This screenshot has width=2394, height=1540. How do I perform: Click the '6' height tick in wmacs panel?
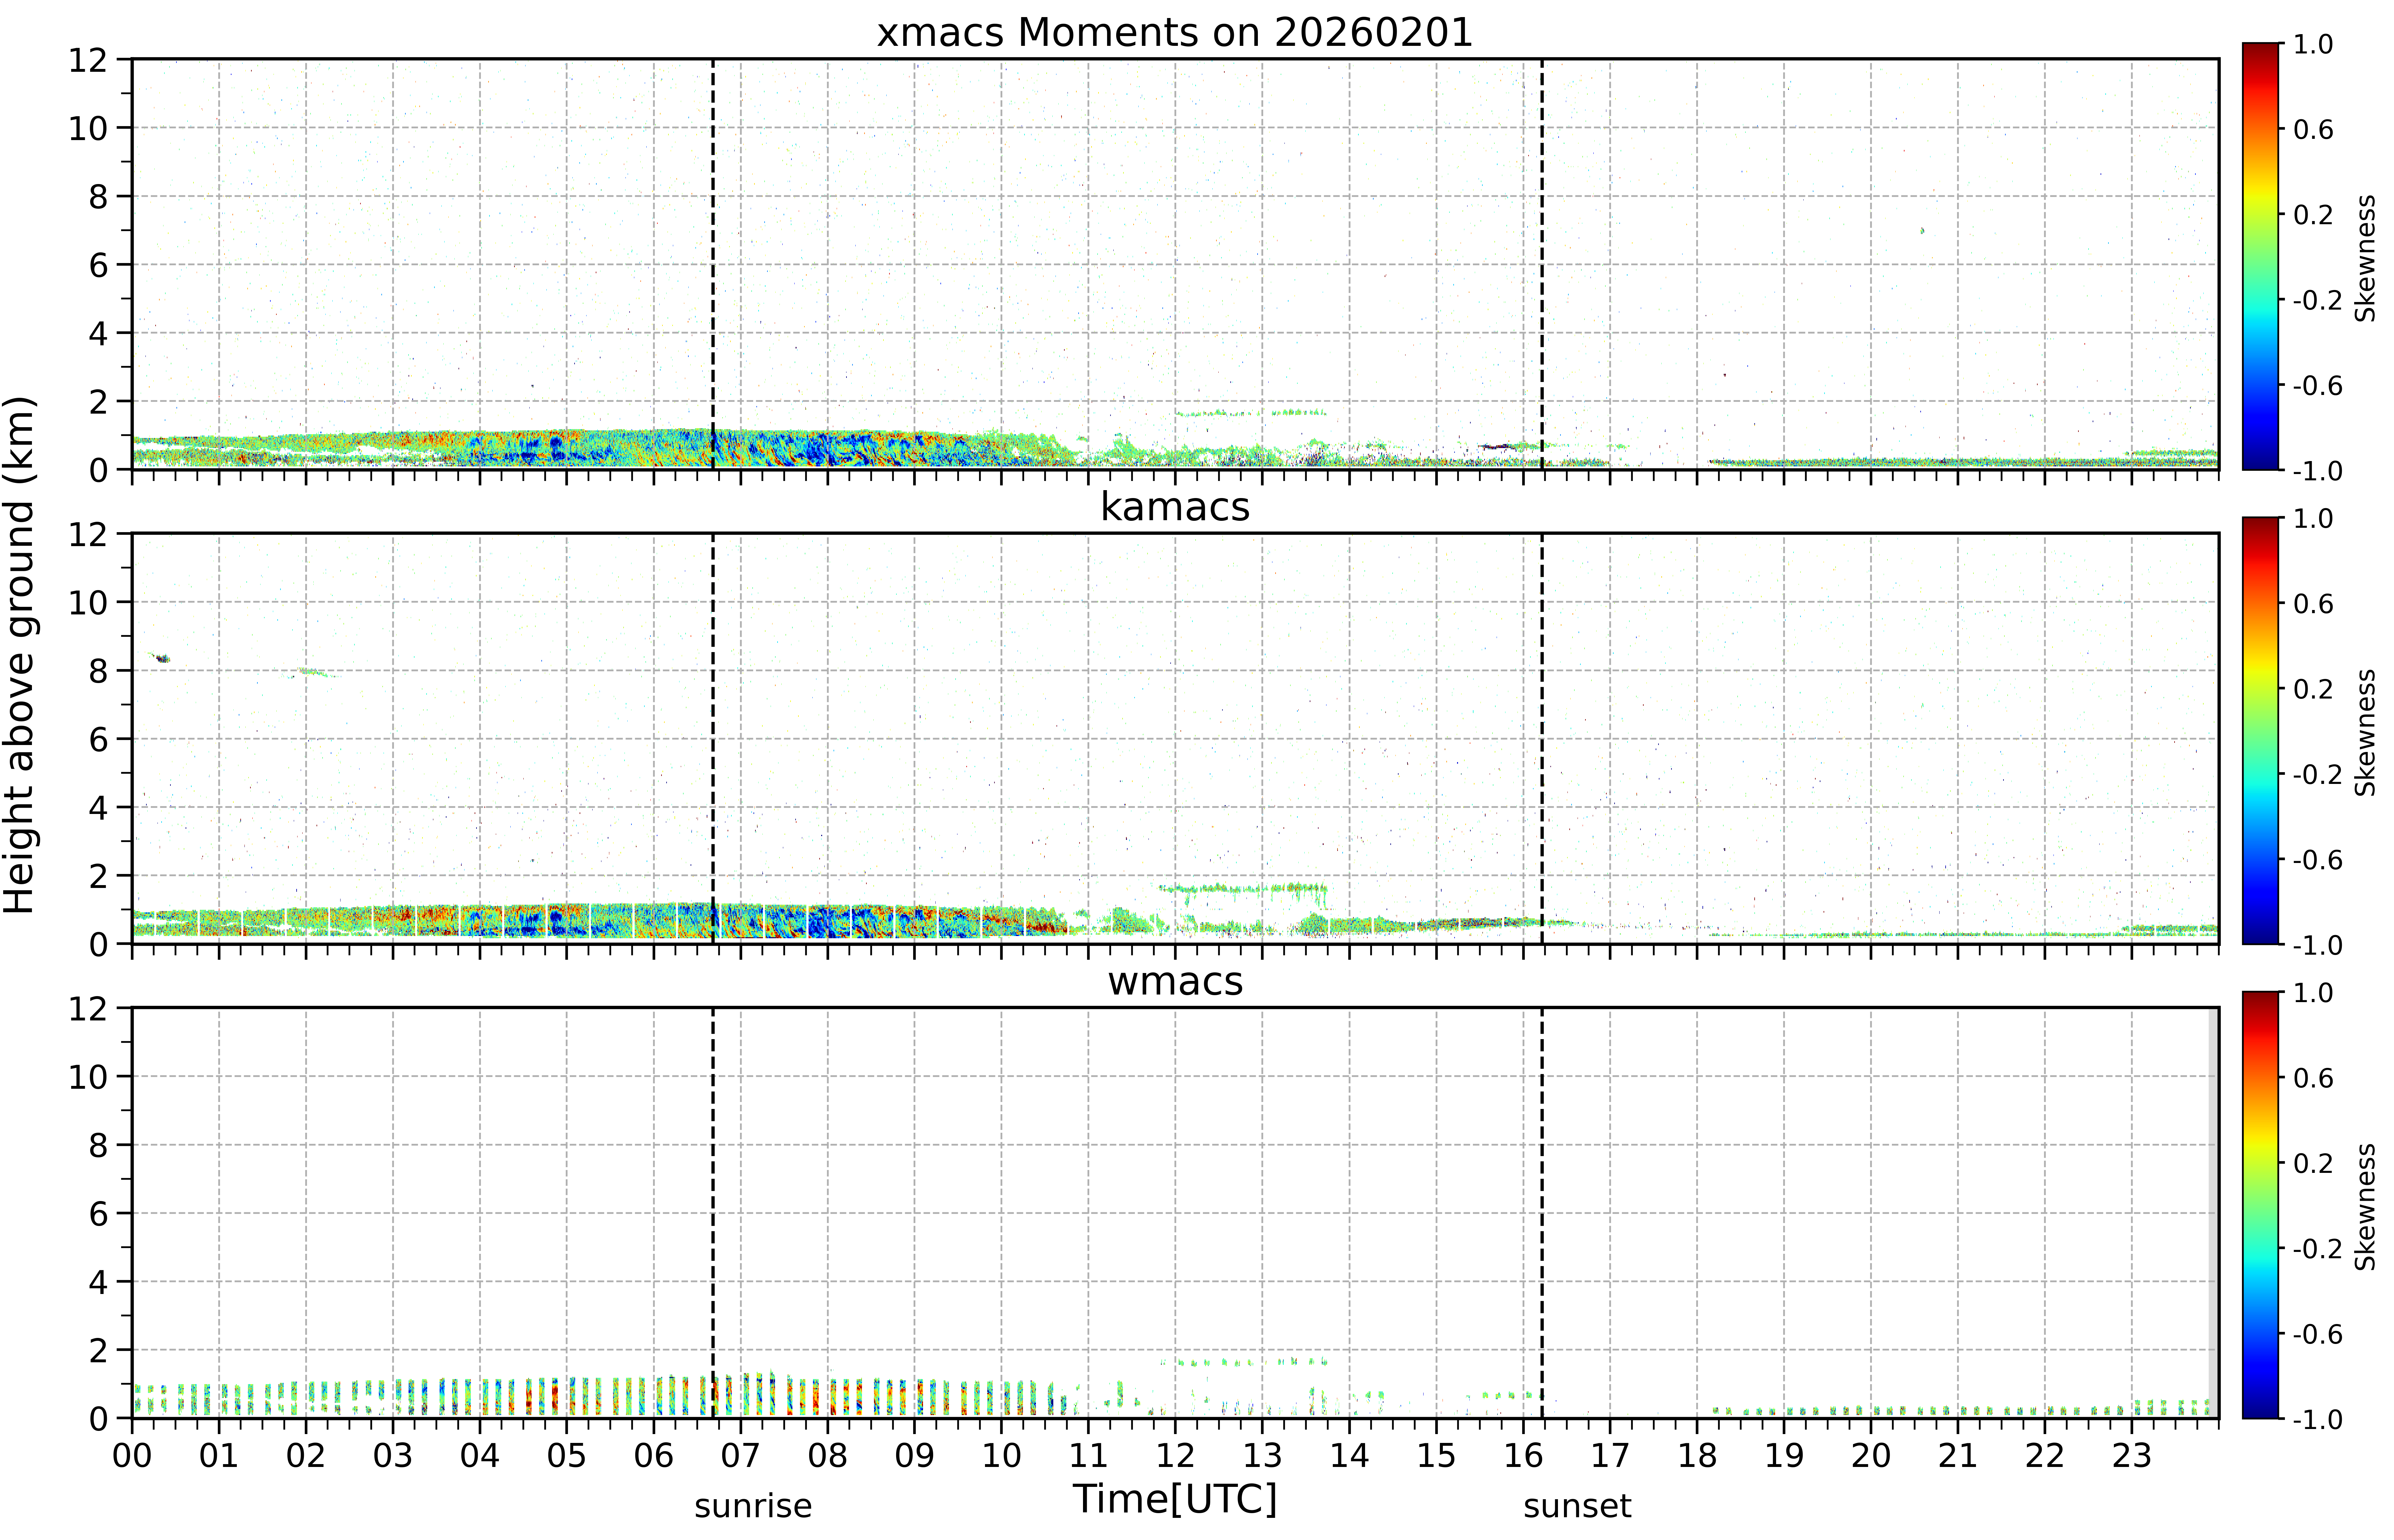click(98, 1214)
